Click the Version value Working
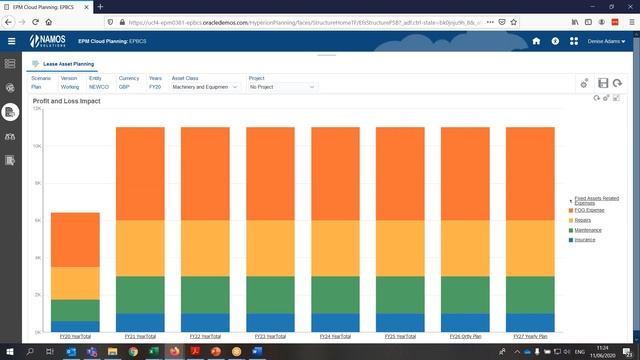The height and width of the screenshot is (360, 640). pyautogui.click(x=70, y=87)
